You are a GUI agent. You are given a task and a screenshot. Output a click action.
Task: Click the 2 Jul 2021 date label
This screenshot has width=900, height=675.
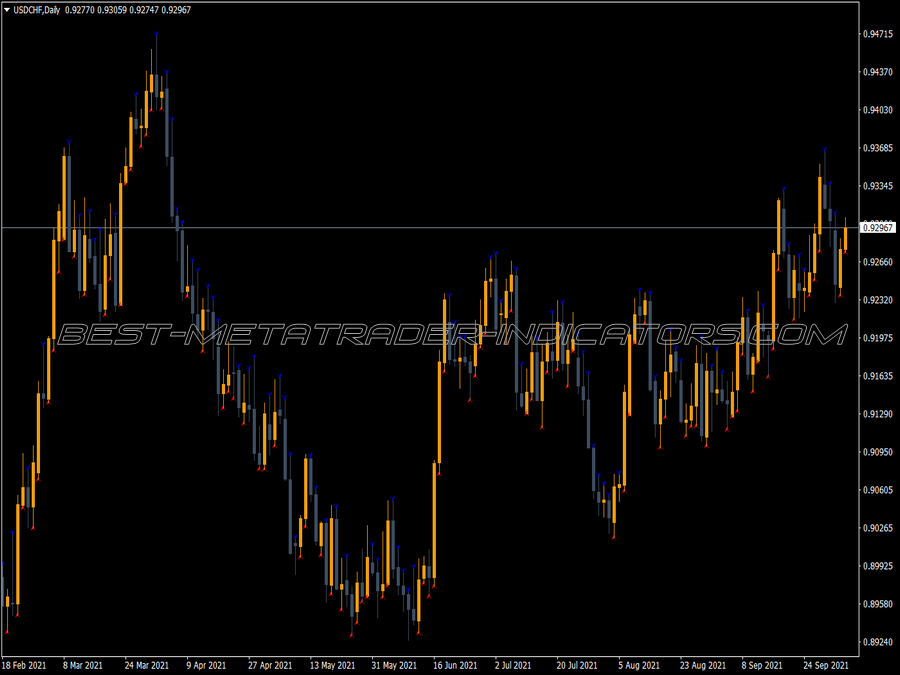click(513, 665)
